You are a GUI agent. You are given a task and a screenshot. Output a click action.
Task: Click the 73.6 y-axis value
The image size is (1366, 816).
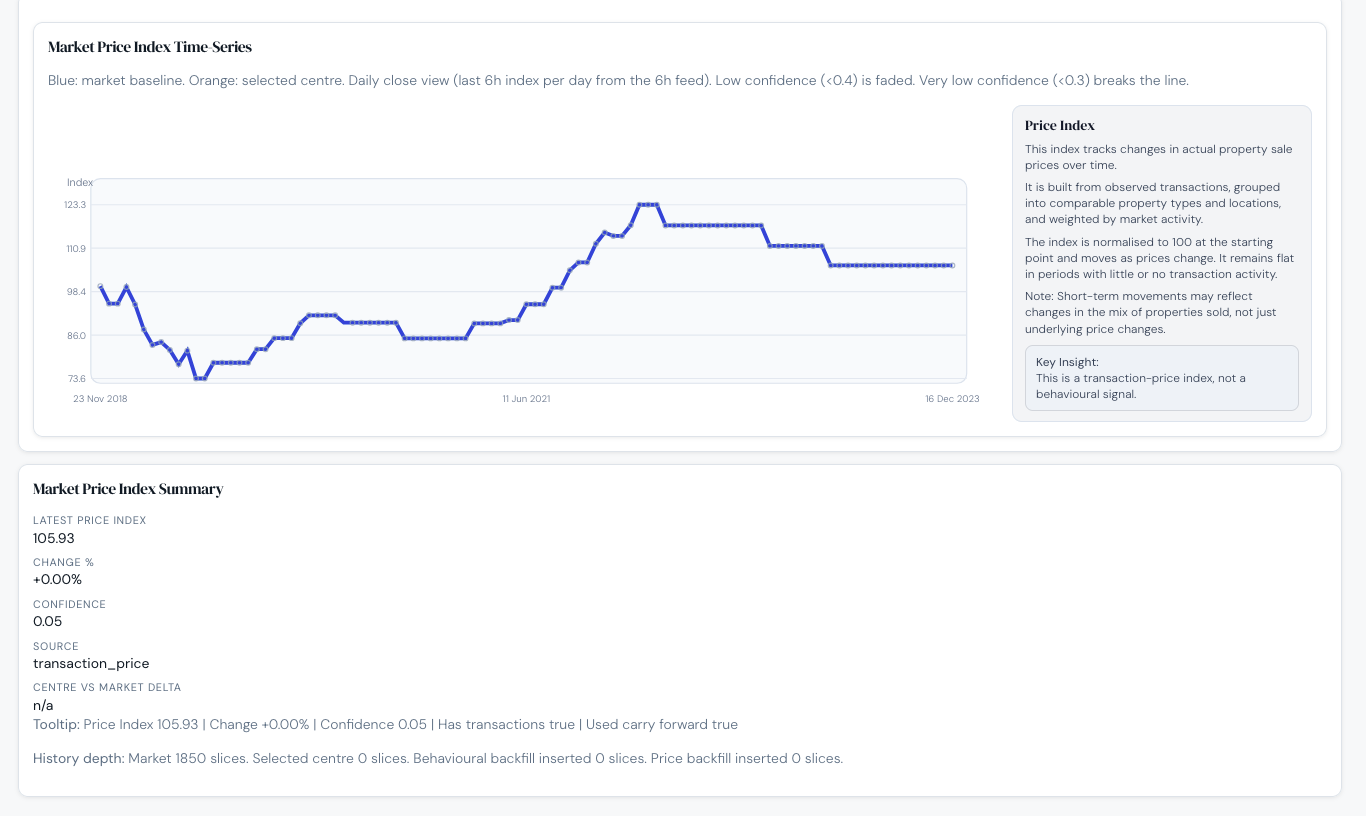[x=75, y=379]
